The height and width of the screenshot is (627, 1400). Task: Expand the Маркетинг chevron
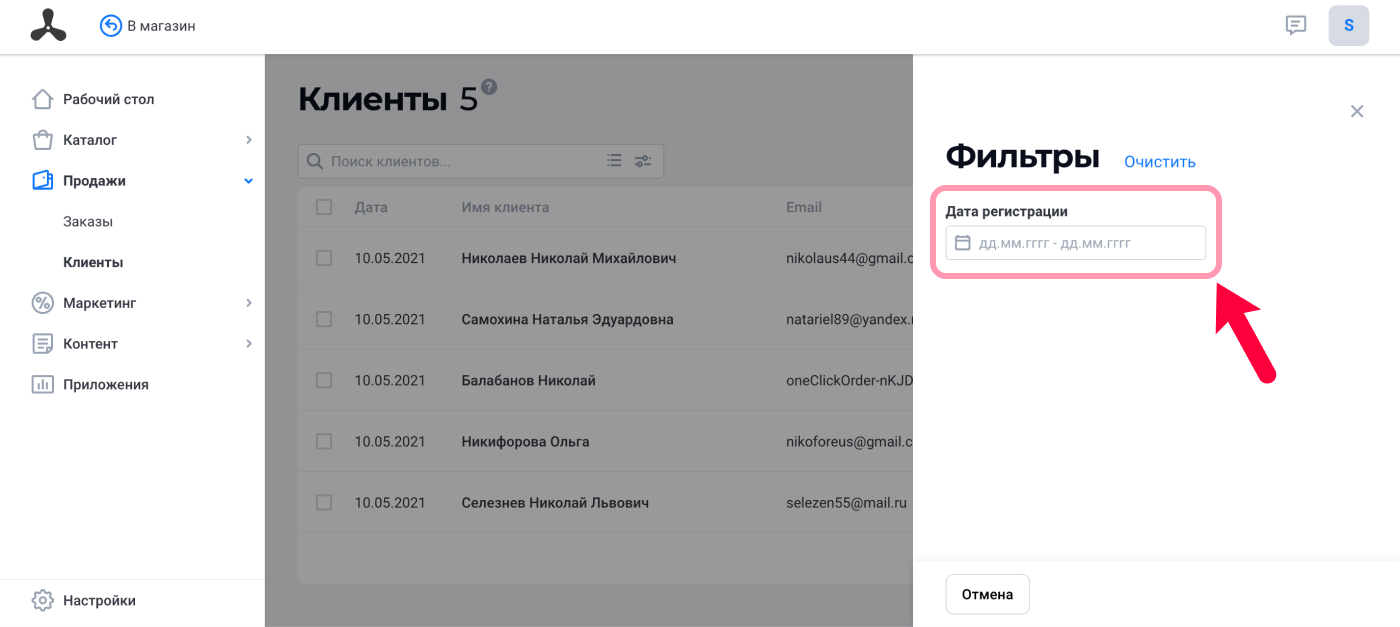click(249, 303)
